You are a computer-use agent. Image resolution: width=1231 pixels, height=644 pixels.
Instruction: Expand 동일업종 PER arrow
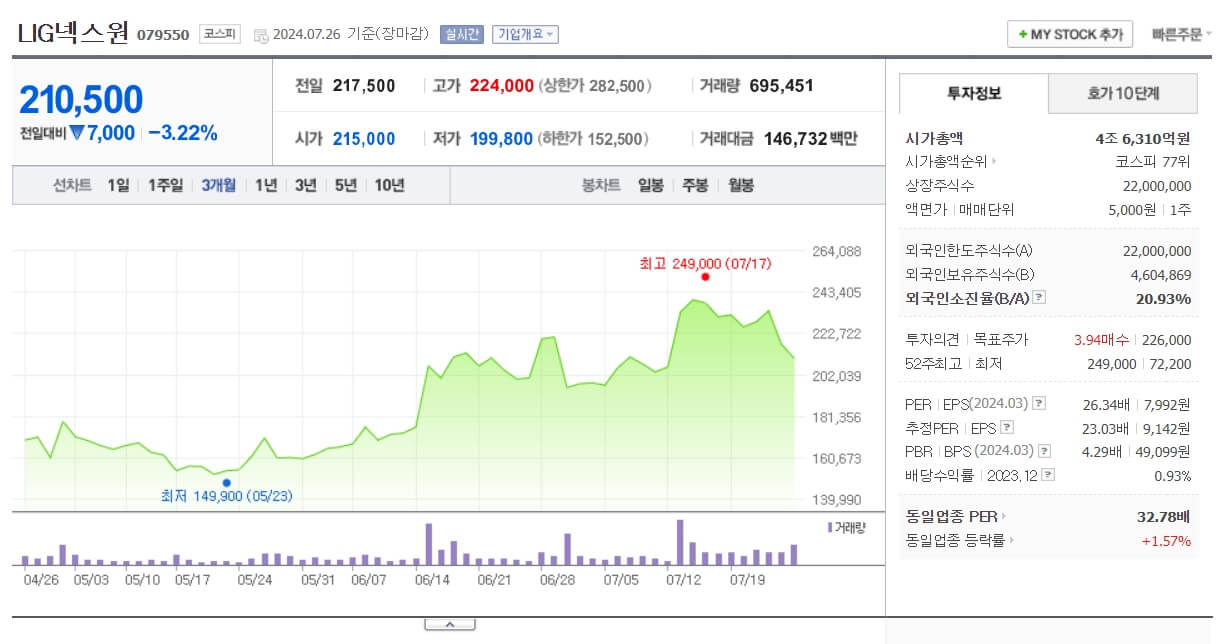click(x=1005, y=517)
